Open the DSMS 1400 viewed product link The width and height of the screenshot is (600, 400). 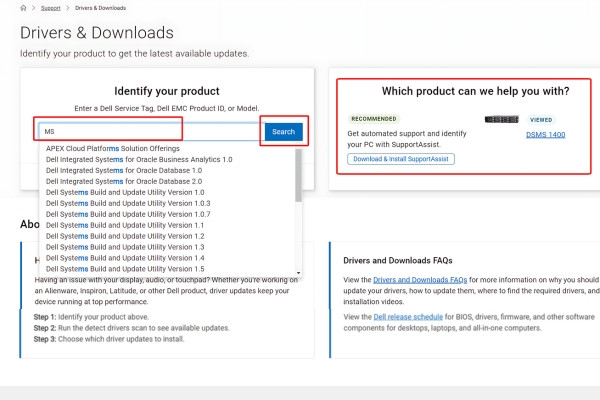[x=546, y=135]
